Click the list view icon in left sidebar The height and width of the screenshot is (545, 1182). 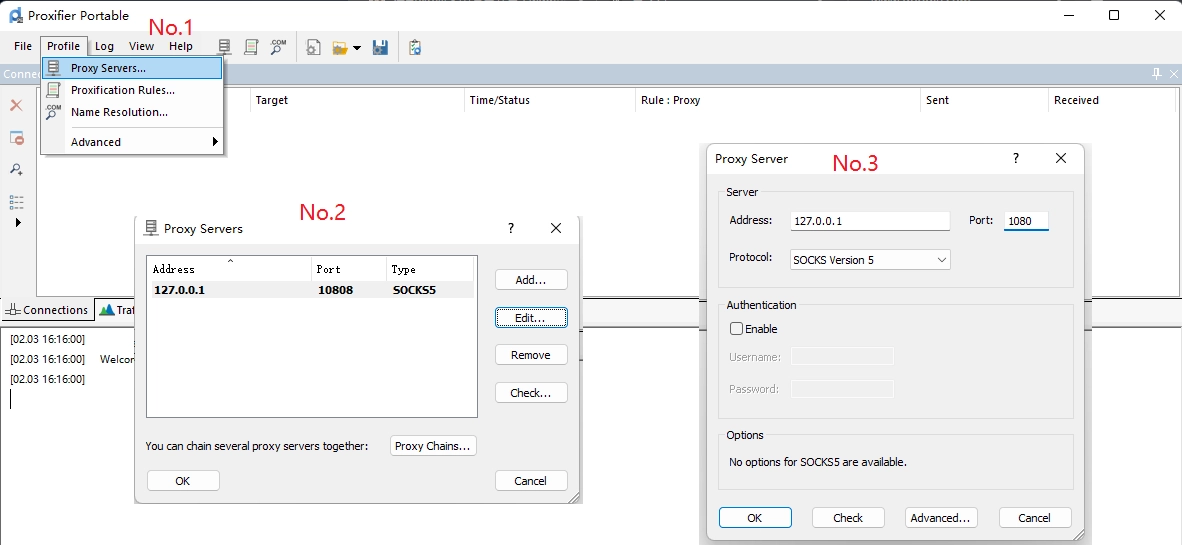click(16, 202)
